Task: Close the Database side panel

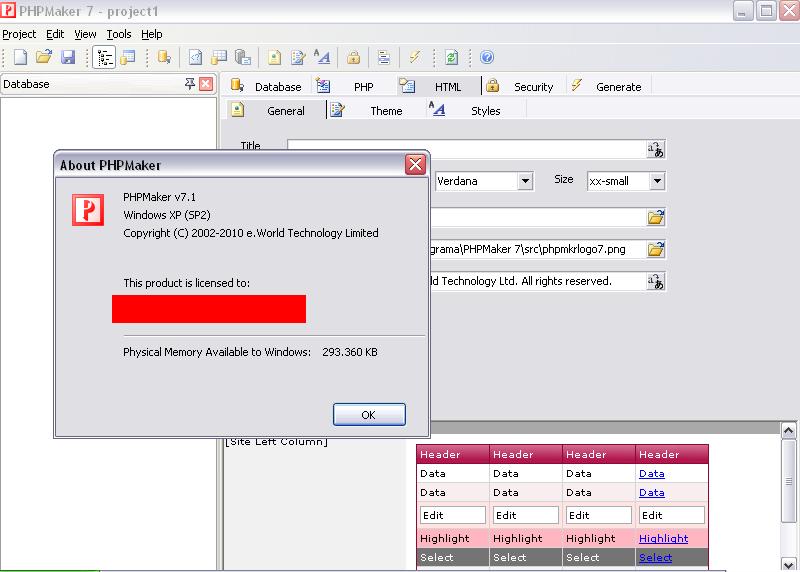Action: click(206, 84)
